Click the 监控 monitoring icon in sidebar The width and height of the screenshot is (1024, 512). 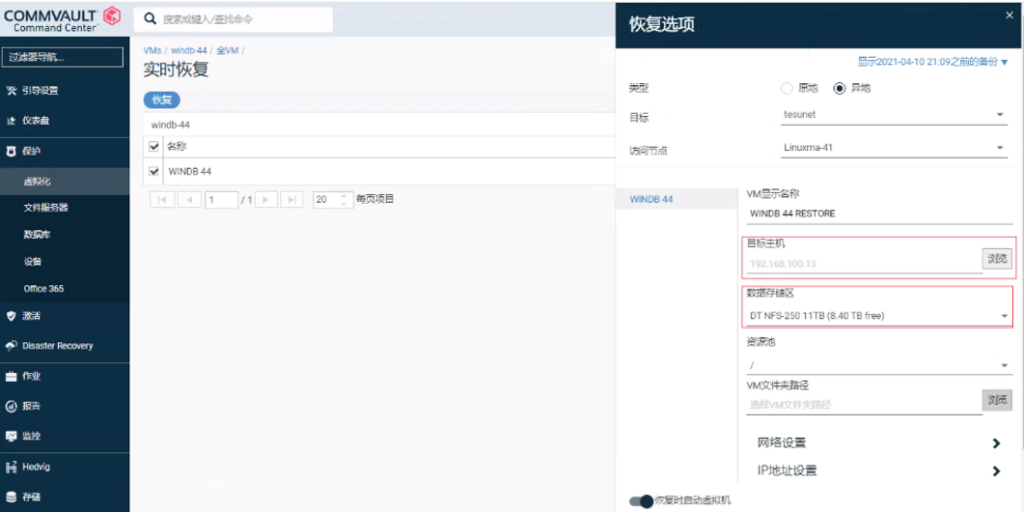11,436
